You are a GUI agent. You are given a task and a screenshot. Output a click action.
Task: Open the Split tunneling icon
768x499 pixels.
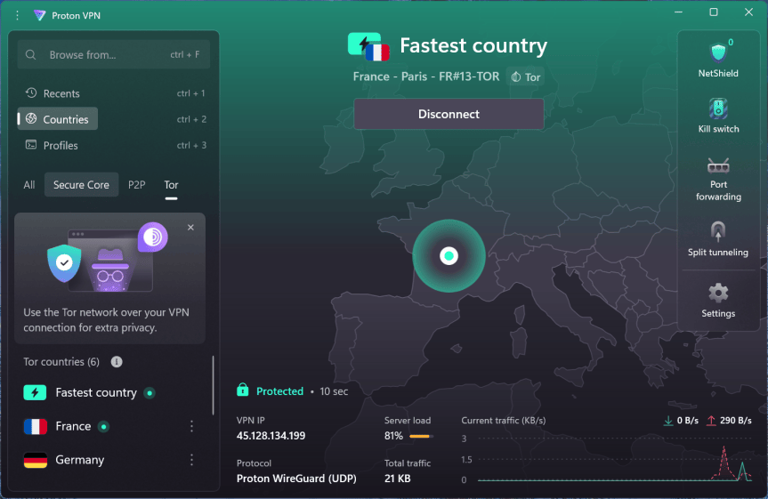click(718, 231)
